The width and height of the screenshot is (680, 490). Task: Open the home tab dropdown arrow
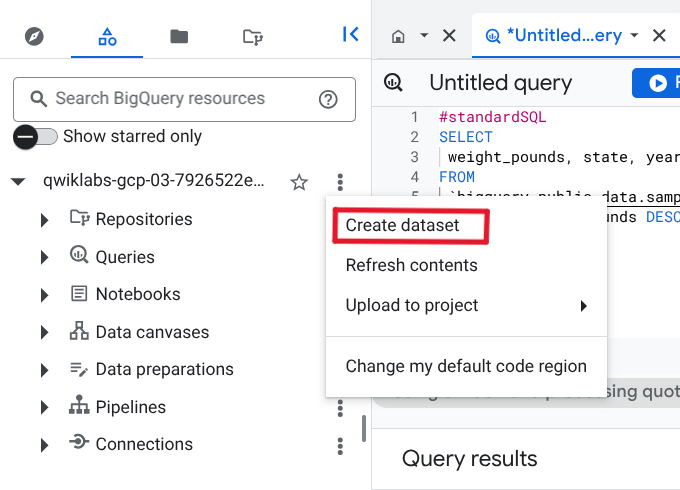tap(424, 35)
